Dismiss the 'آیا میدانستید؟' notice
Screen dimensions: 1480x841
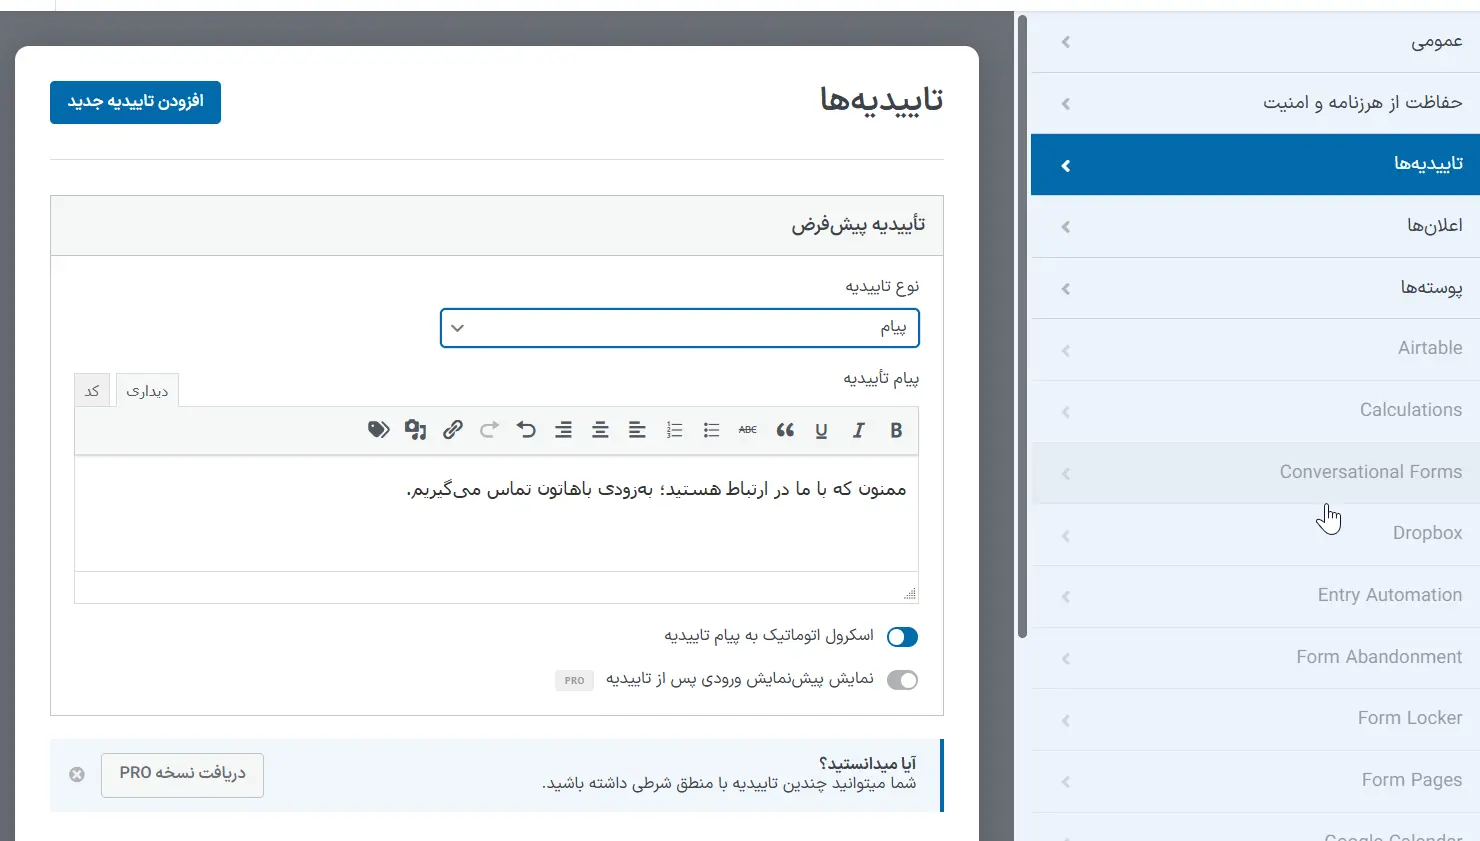click(x=77, y=775)
